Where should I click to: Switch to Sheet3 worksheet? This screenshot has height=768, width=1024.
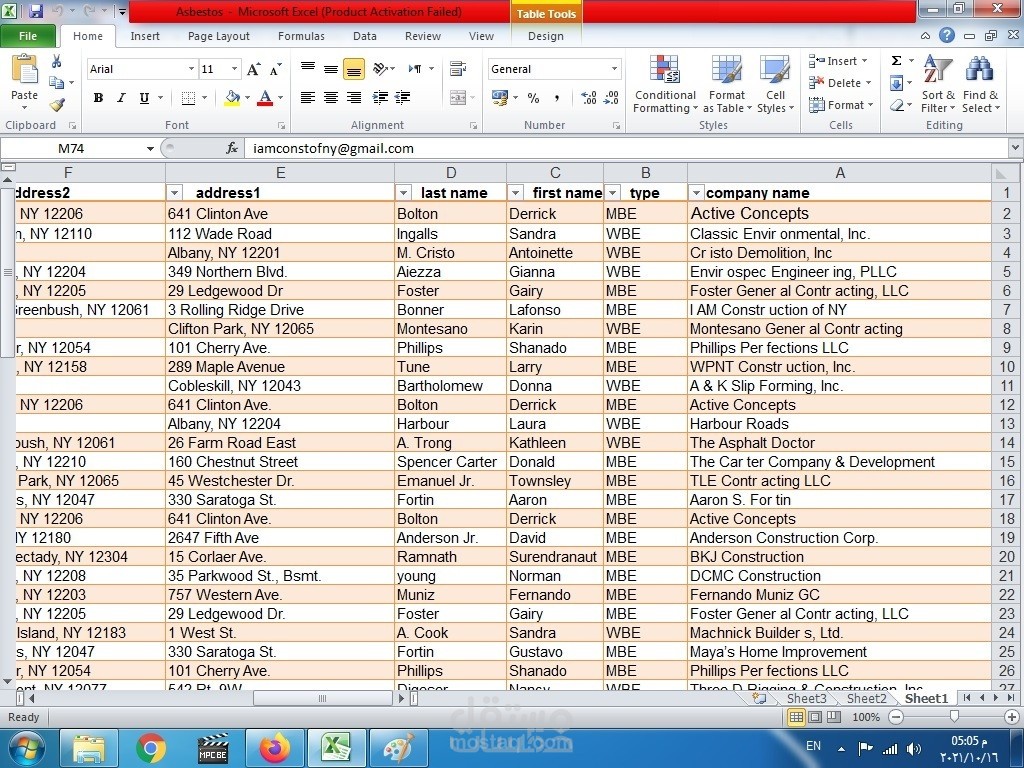pyautogui.click(x=807, y=698)
